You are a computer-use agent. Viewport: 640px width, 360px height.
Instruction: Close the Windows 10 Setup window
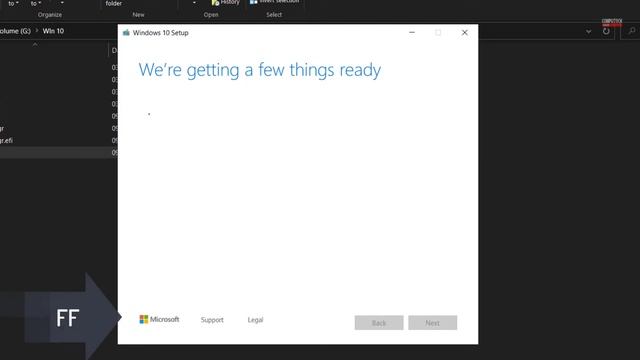point(464,33)
